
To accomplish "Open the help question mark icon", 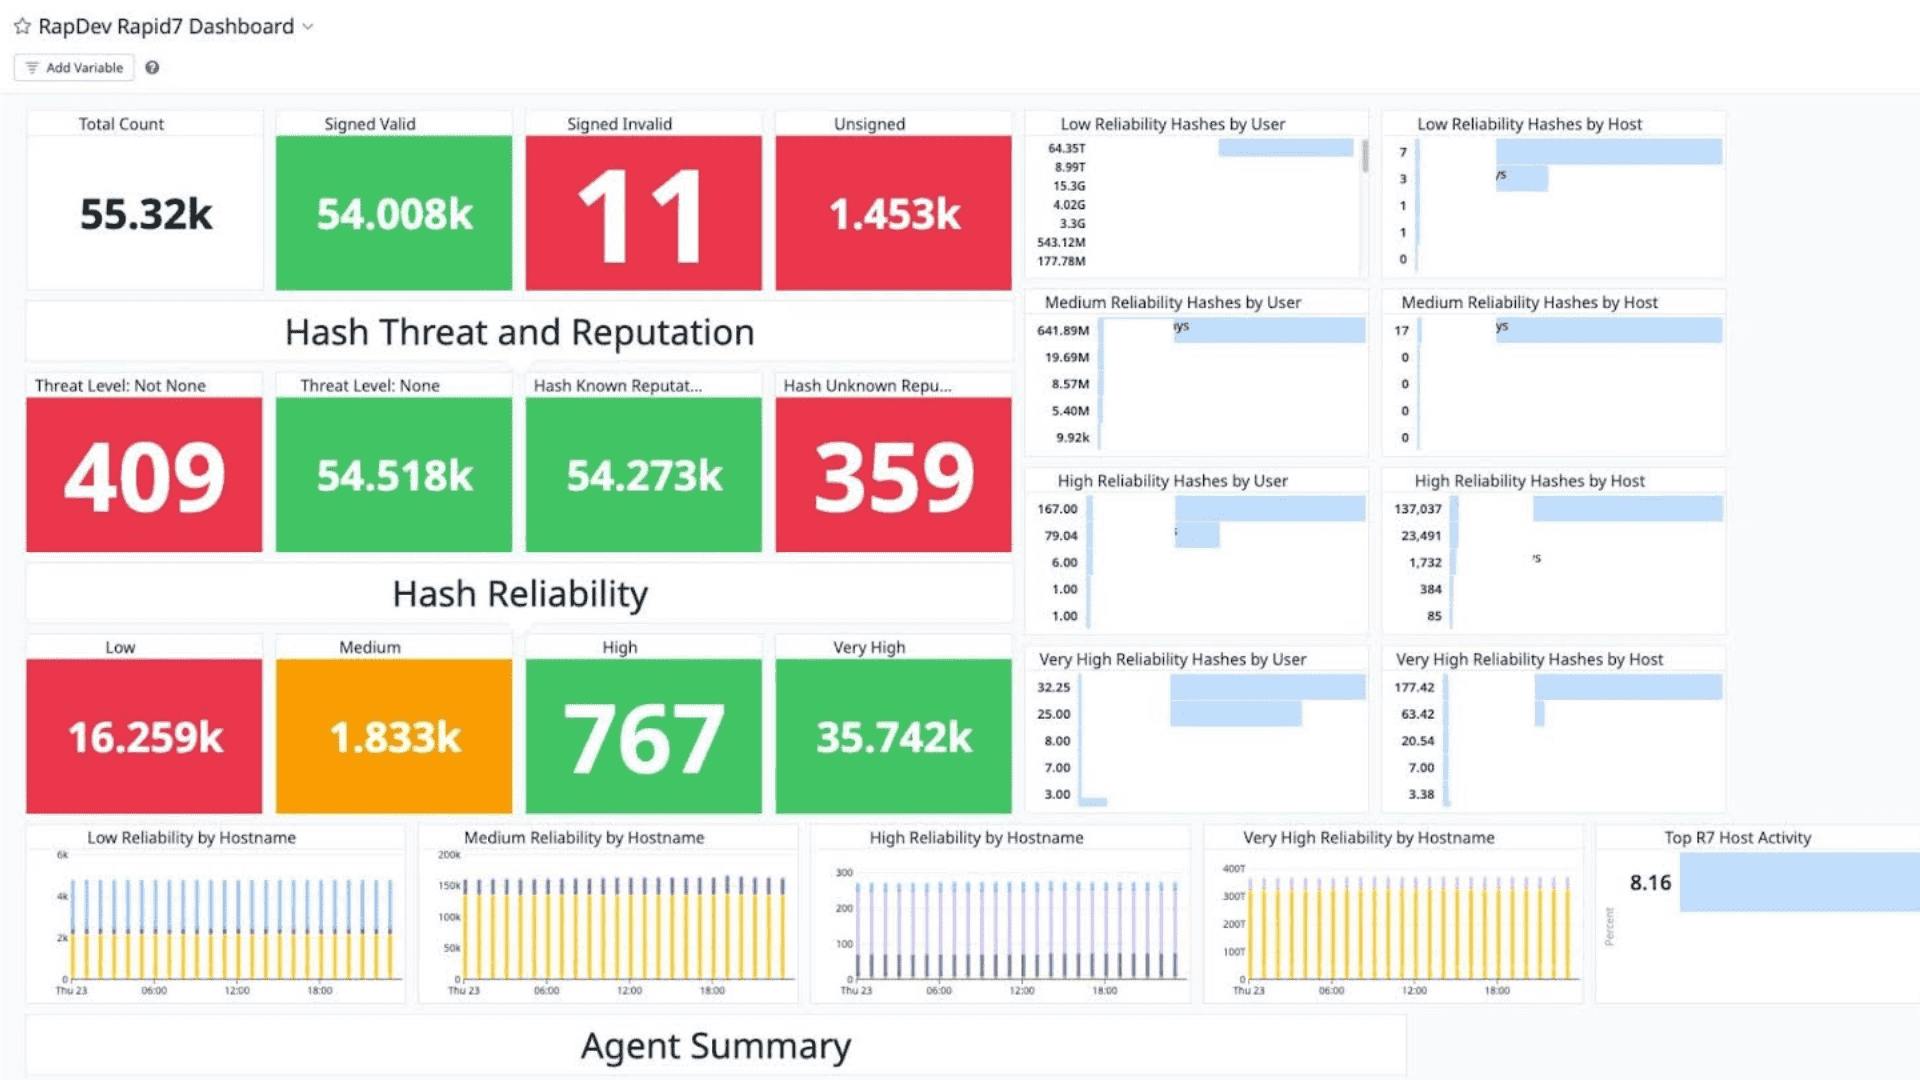I will 152,68.
